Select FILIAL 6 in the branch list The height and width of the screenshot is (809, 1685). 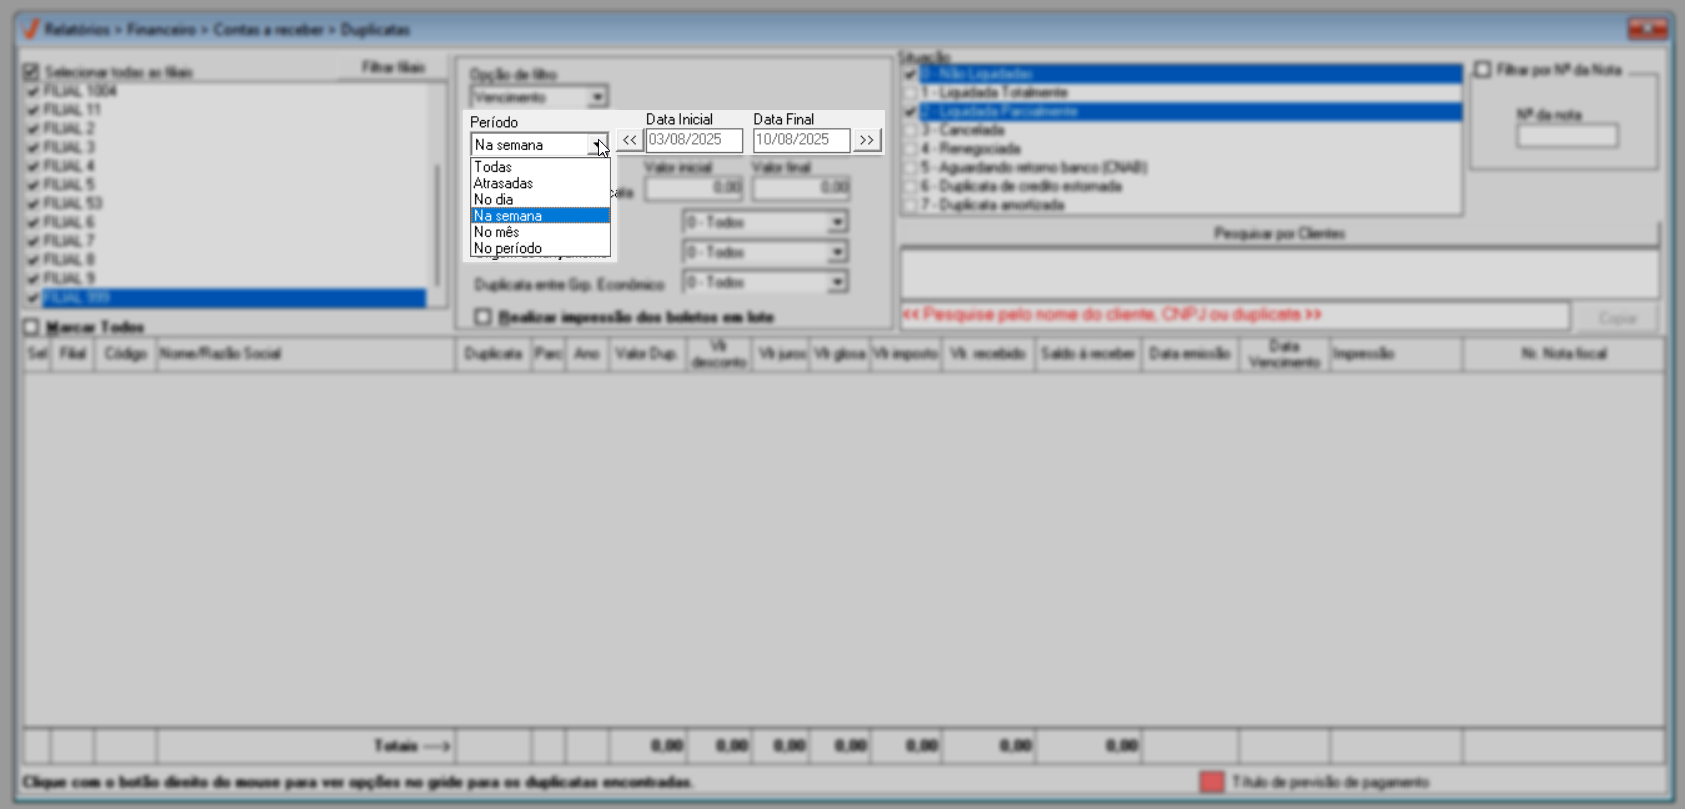pos(69,223)
